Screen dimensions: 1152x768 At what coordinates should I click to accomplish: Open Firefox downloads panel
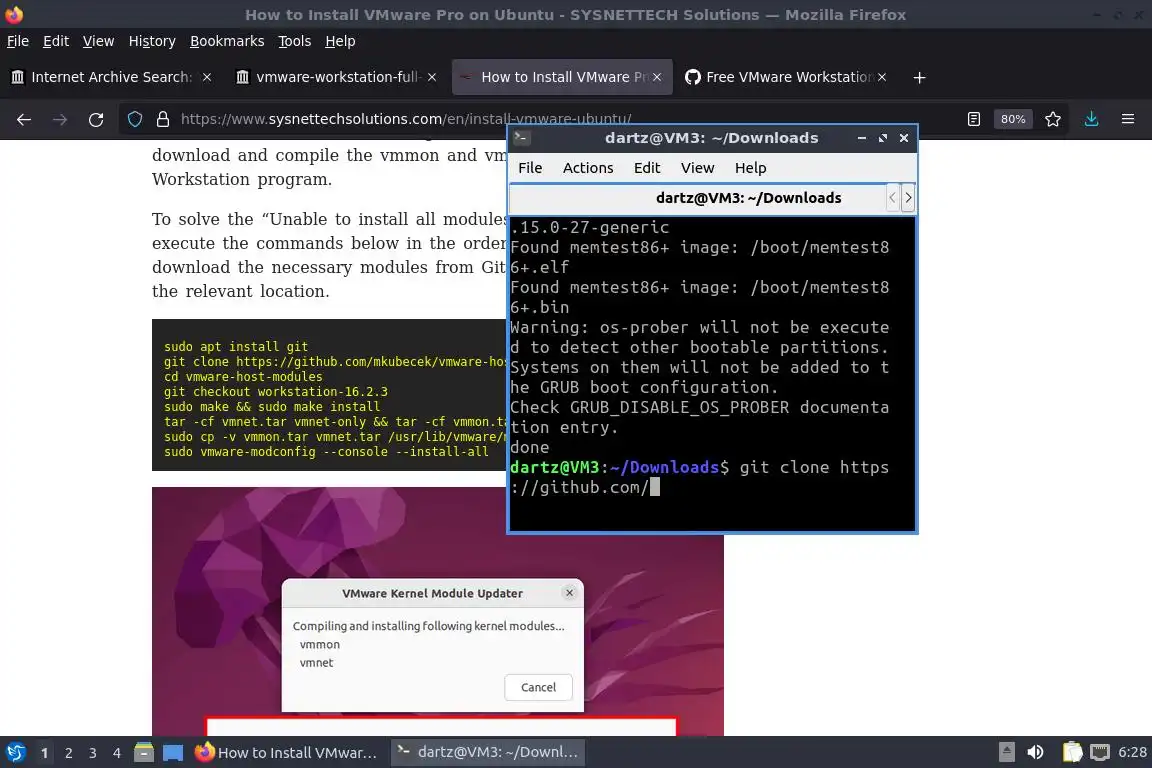[1092, 119]
